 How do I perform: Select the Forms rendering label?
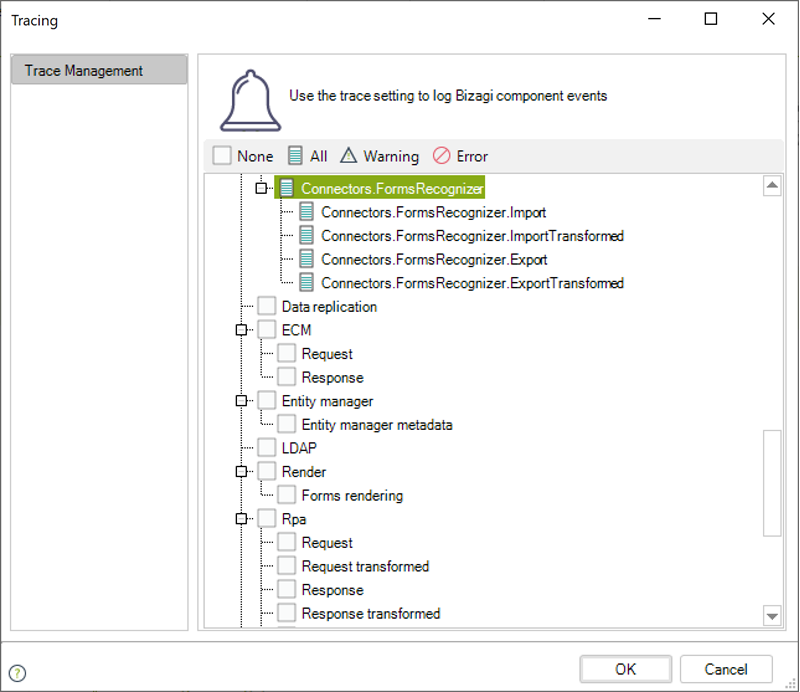click(x=352, y=496)
